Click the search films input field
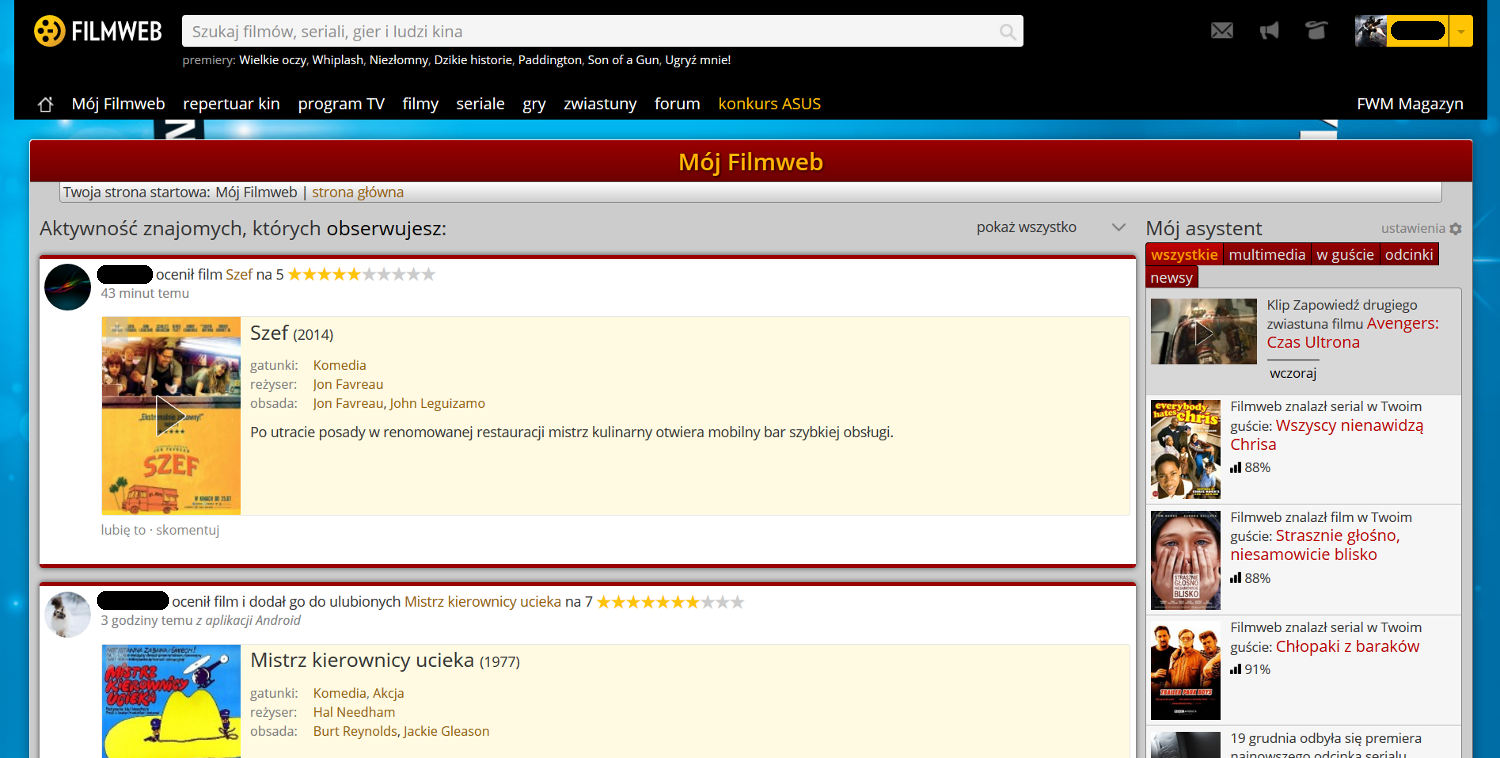Screen dimensions: 1500x758 602,31
